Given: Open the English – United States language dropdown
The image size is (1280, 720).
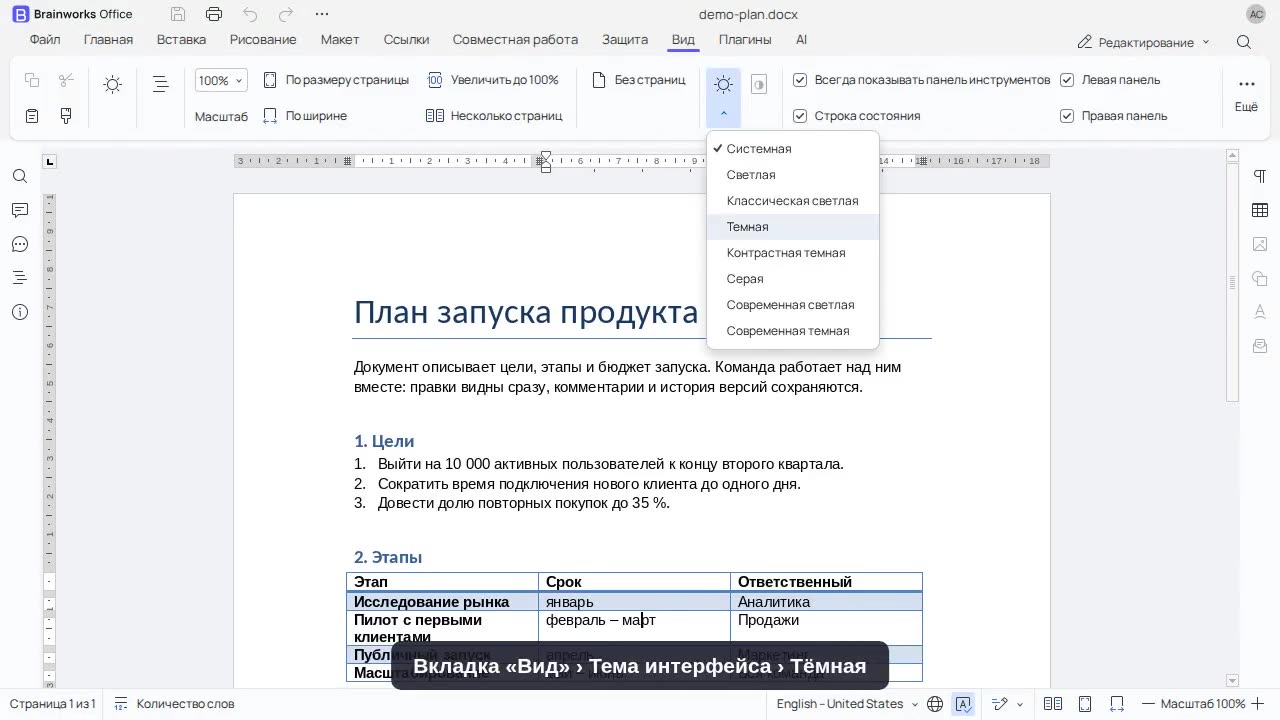Looking at the screenshot, I should (x=847, y=704).
